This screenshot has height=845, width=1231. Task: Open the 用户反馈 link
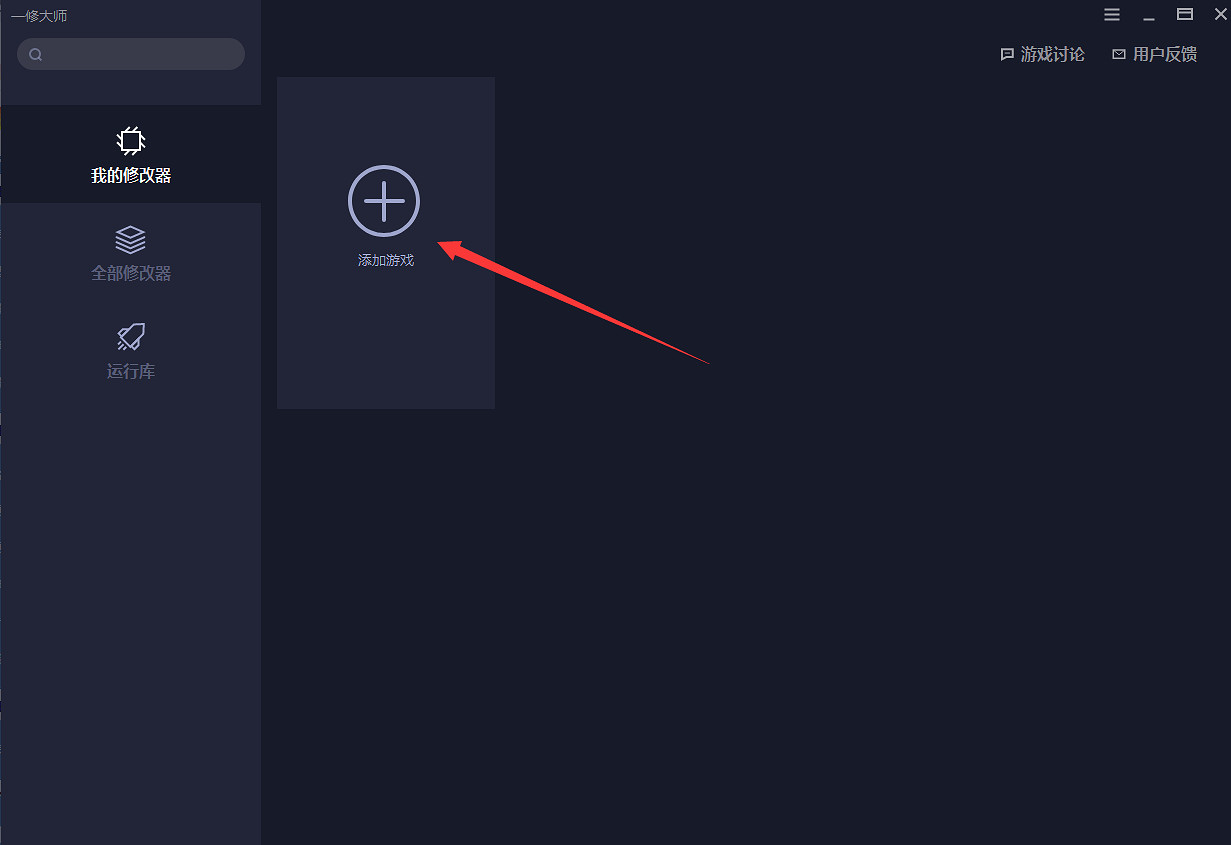click(1165, 55)
